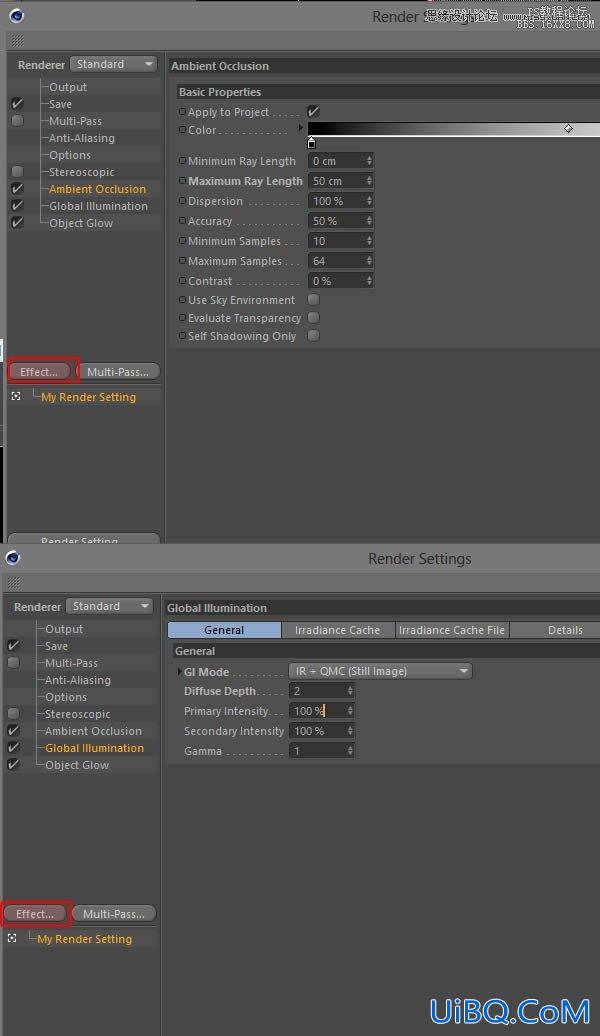Open GI Mode dropdown

tap(381, 671)
